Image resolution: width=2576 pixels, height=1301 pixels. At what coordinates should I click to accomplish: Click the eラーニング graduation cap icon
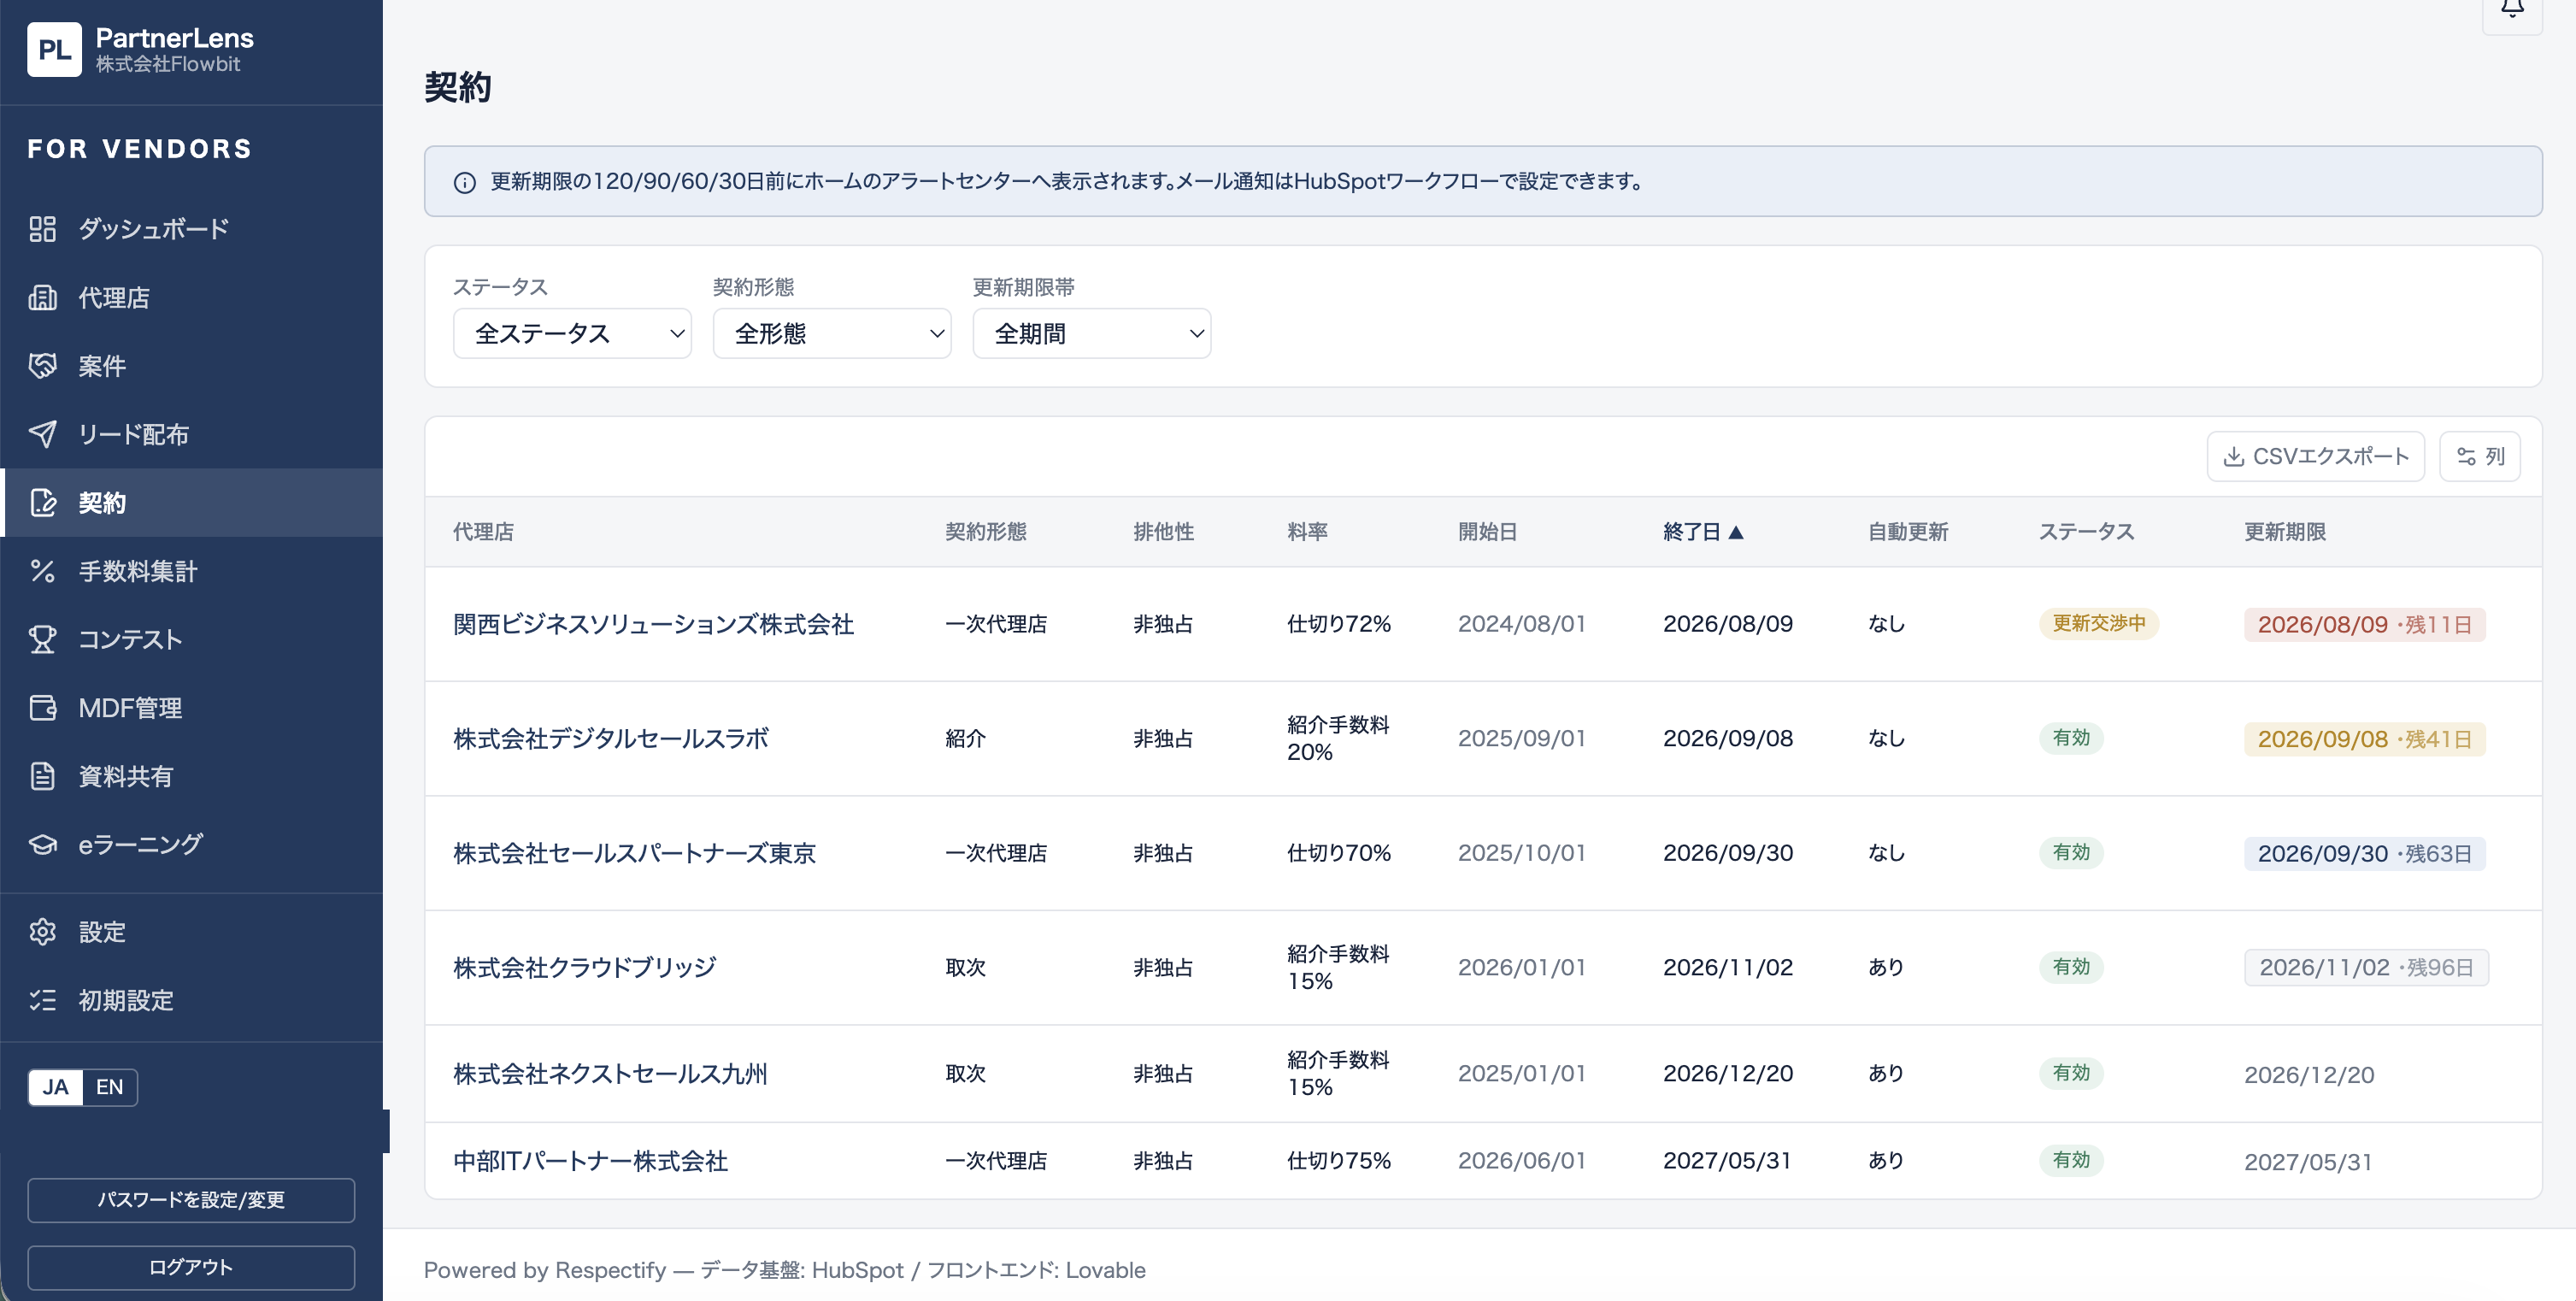point(42,844)
